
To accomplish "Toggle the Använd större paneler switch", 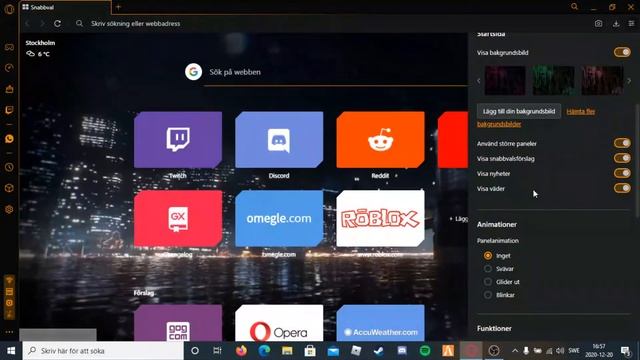I will point(622,143).
